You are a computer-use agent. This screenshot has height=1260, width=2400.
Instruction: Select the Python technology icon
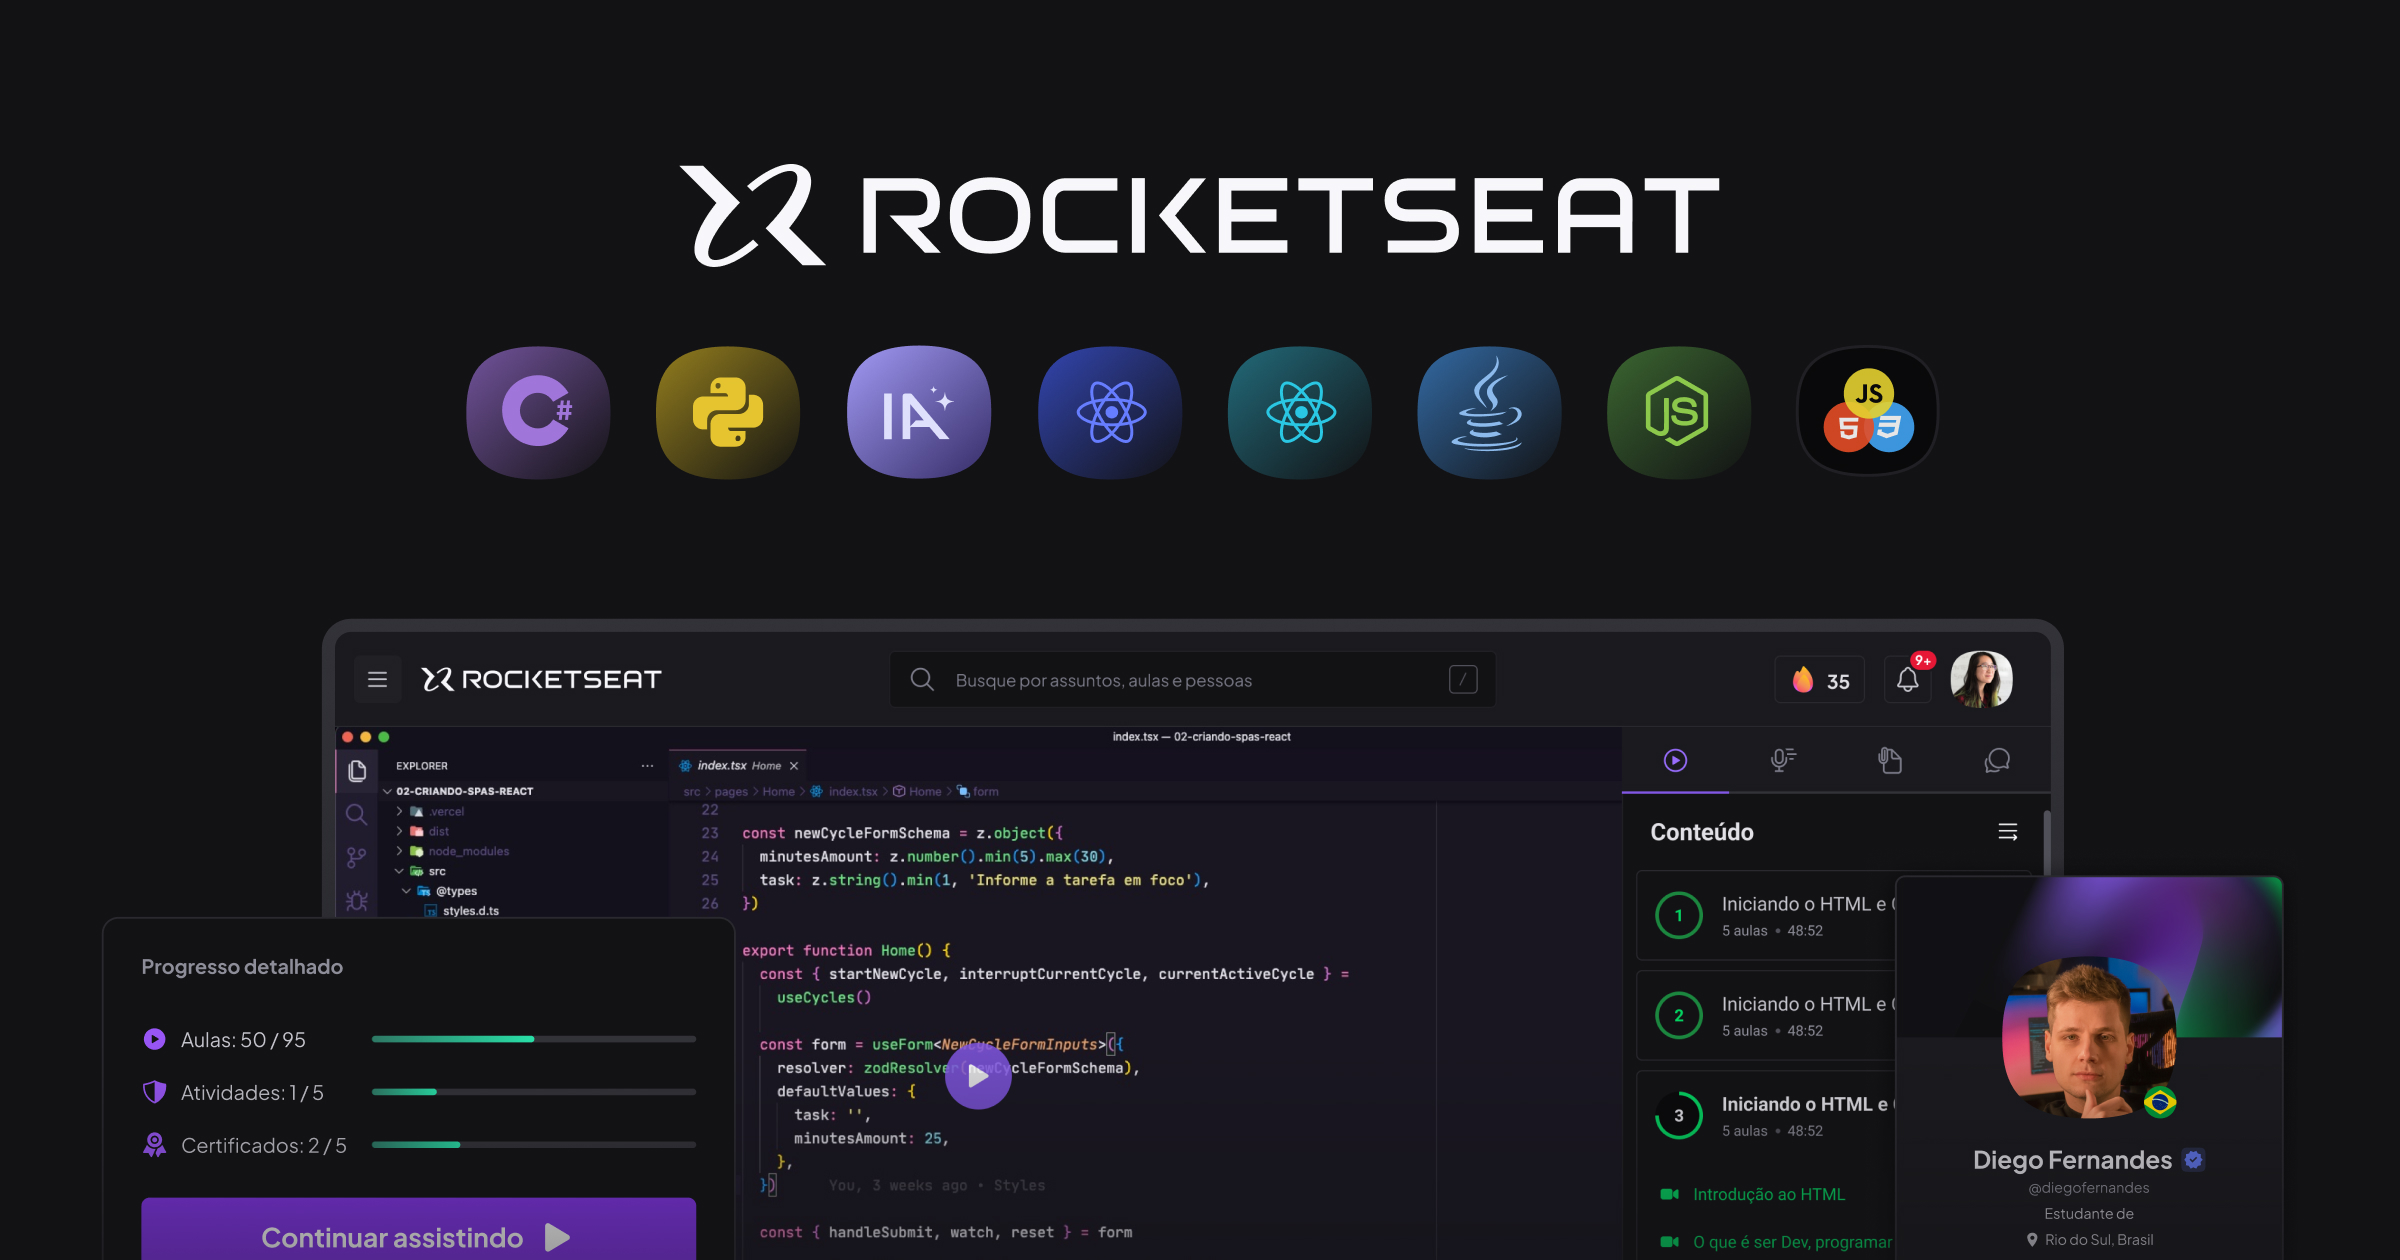coord(728,412)
